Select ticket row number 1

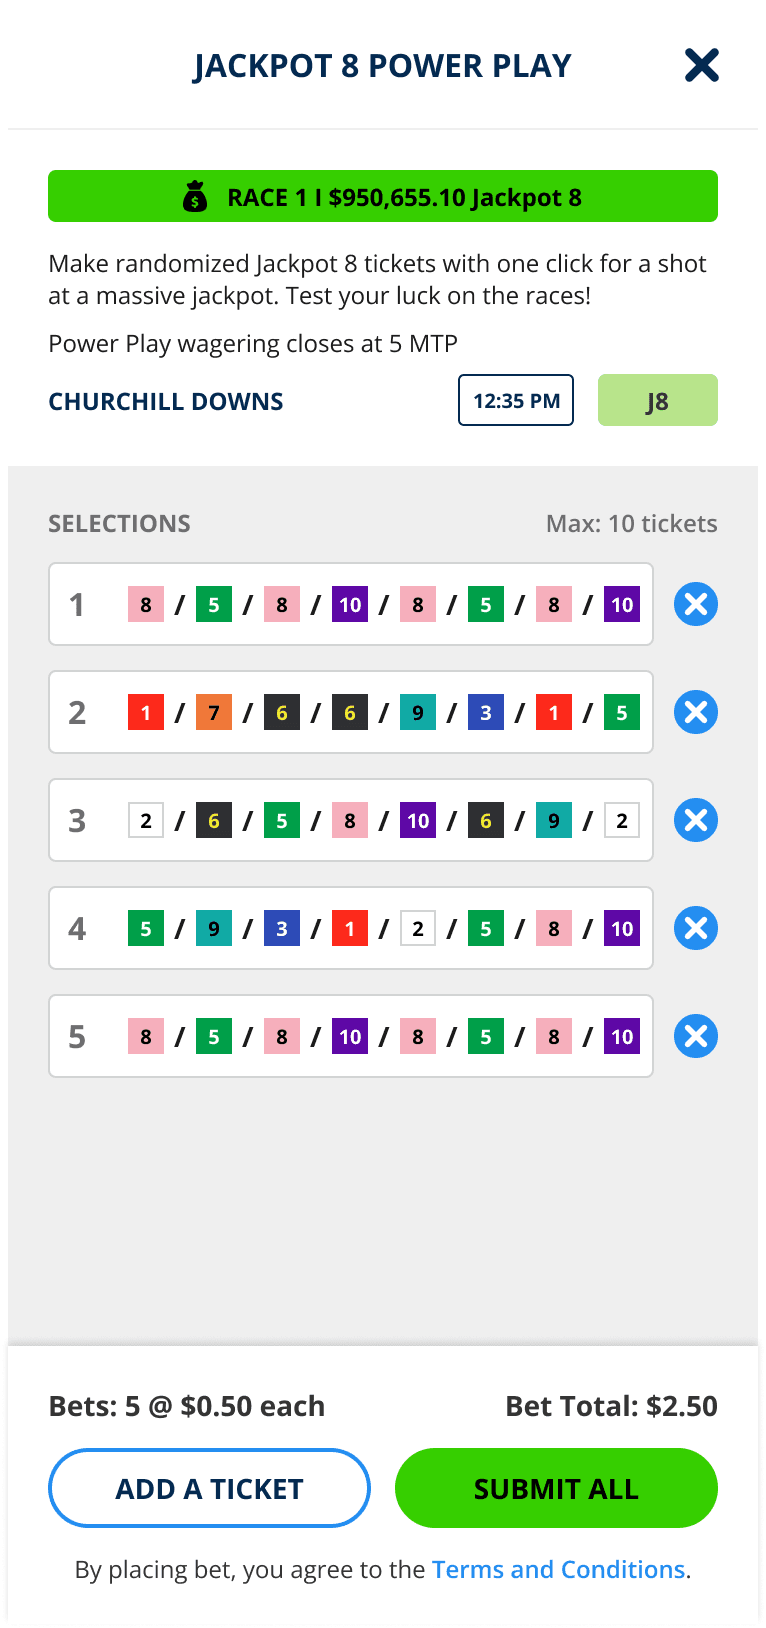77,604
